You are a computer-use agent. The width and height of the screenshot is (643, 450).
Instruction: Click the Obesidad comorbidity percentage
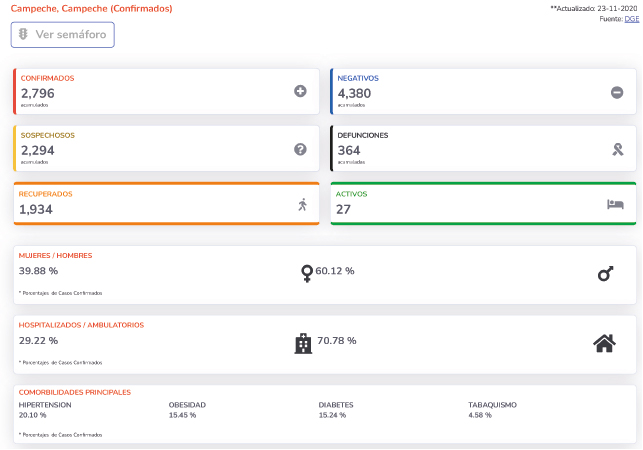click(x=183, y=415)
